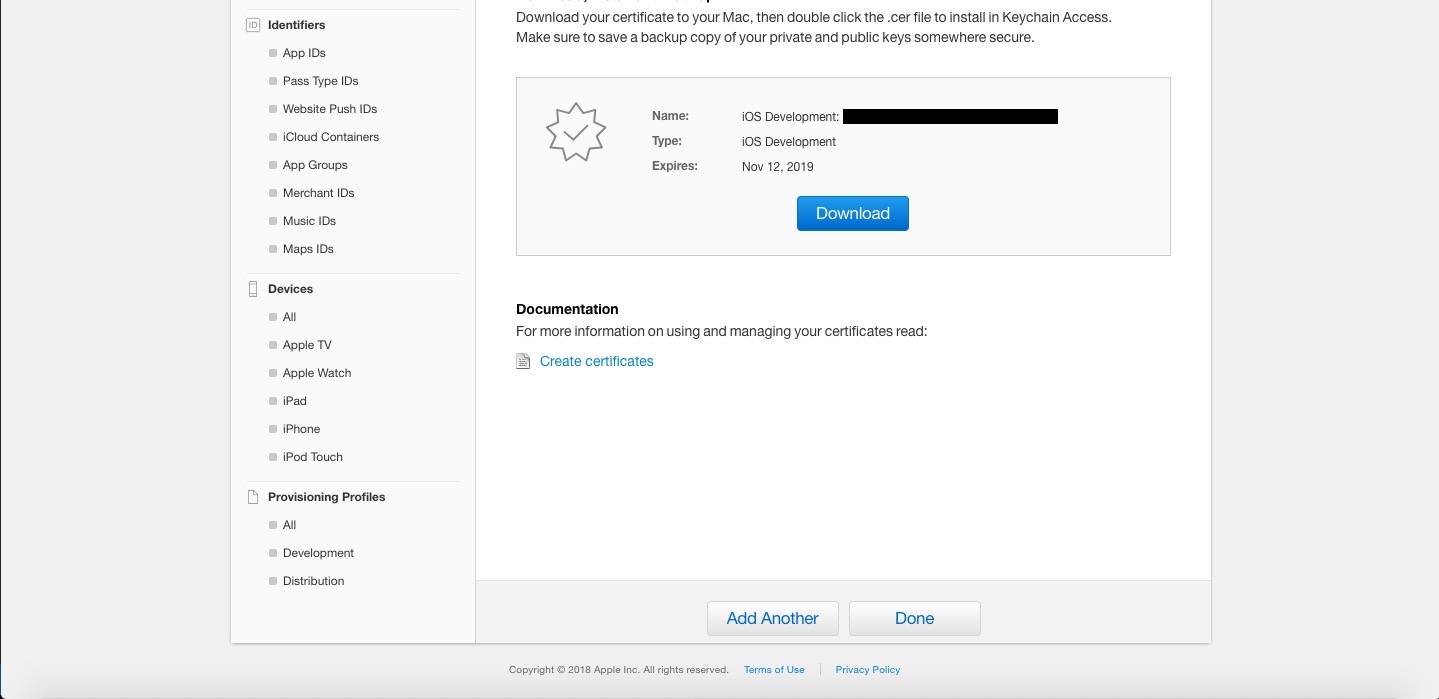Open the Privacy Policy link
Screen dimensions: 1439x699
[x=868, y=670]
